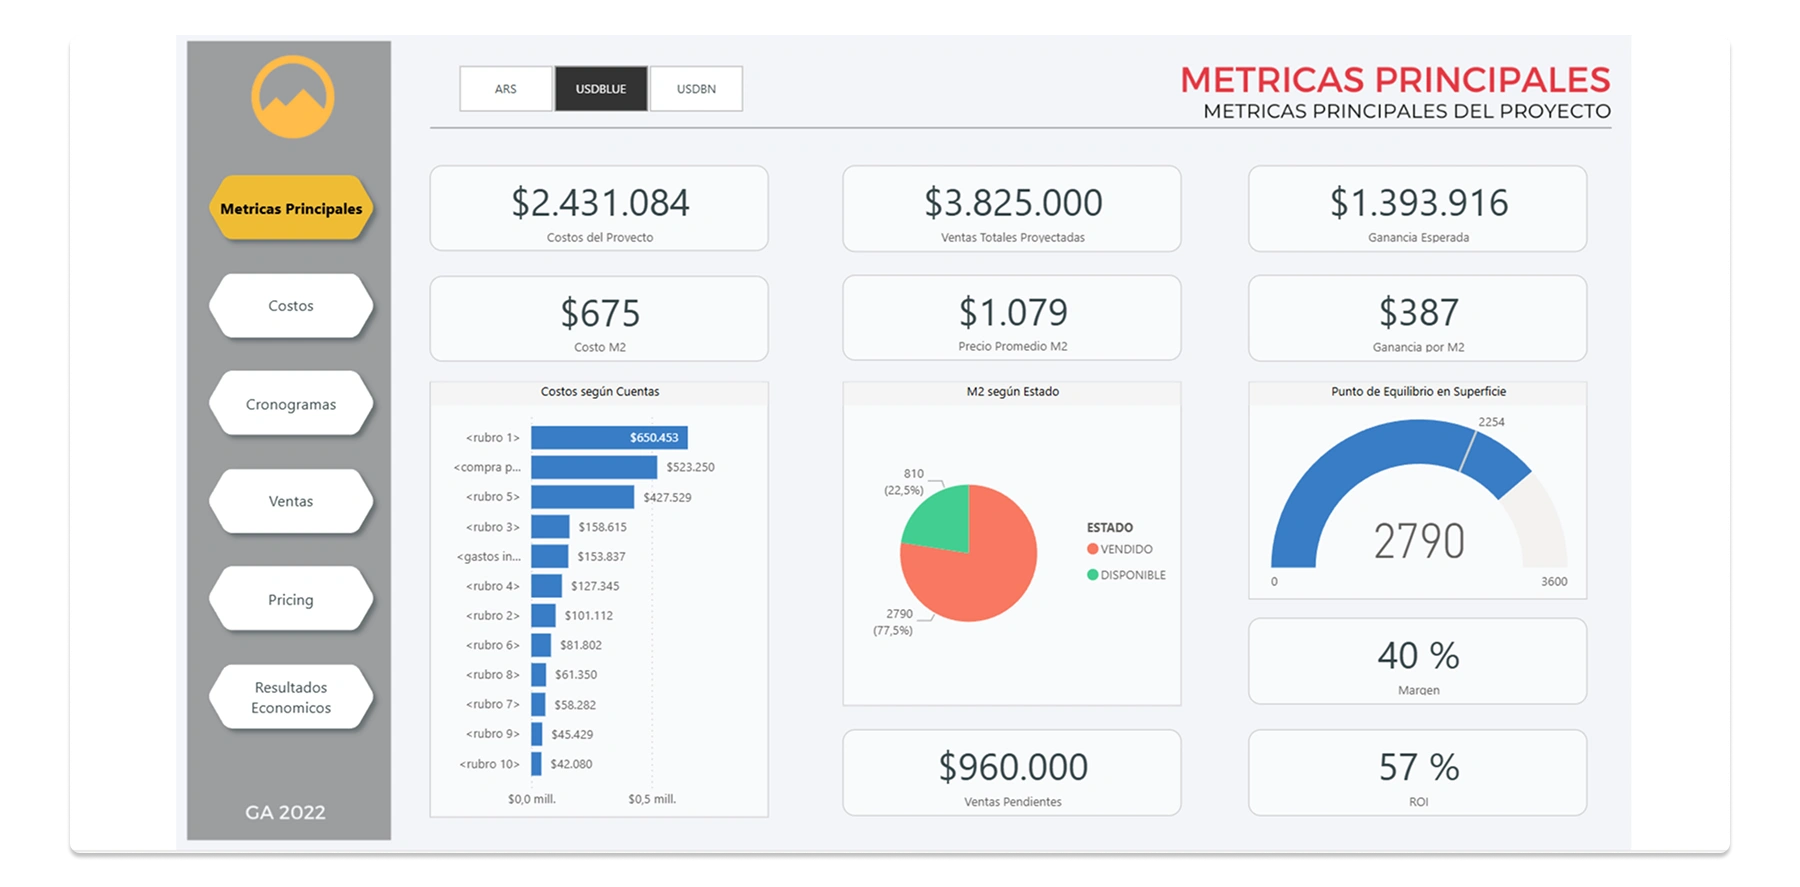
Task: Click the rubro 5 bar in chart
Action: [582, 497]
